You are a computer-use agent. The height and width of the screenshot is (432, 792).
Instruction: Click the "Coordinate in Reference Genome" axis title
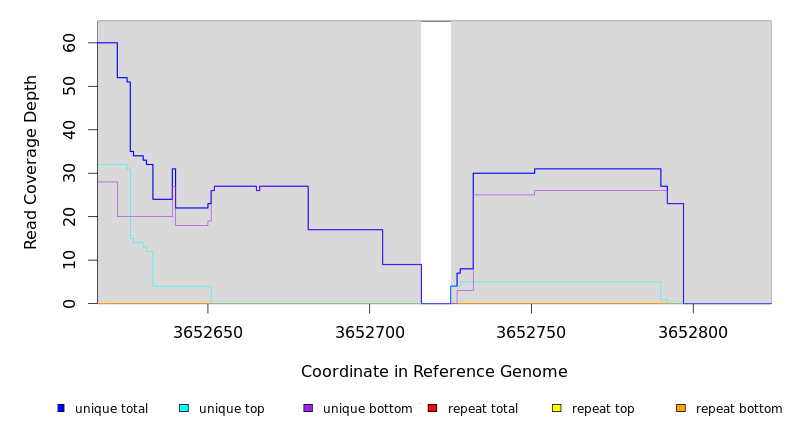click(x=434, y=372)
